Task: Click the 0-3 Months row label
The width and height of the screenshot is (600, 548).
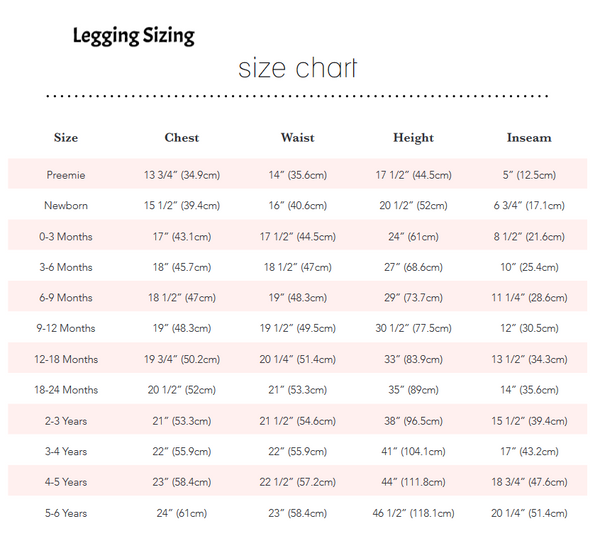Action: click(66, 237)
